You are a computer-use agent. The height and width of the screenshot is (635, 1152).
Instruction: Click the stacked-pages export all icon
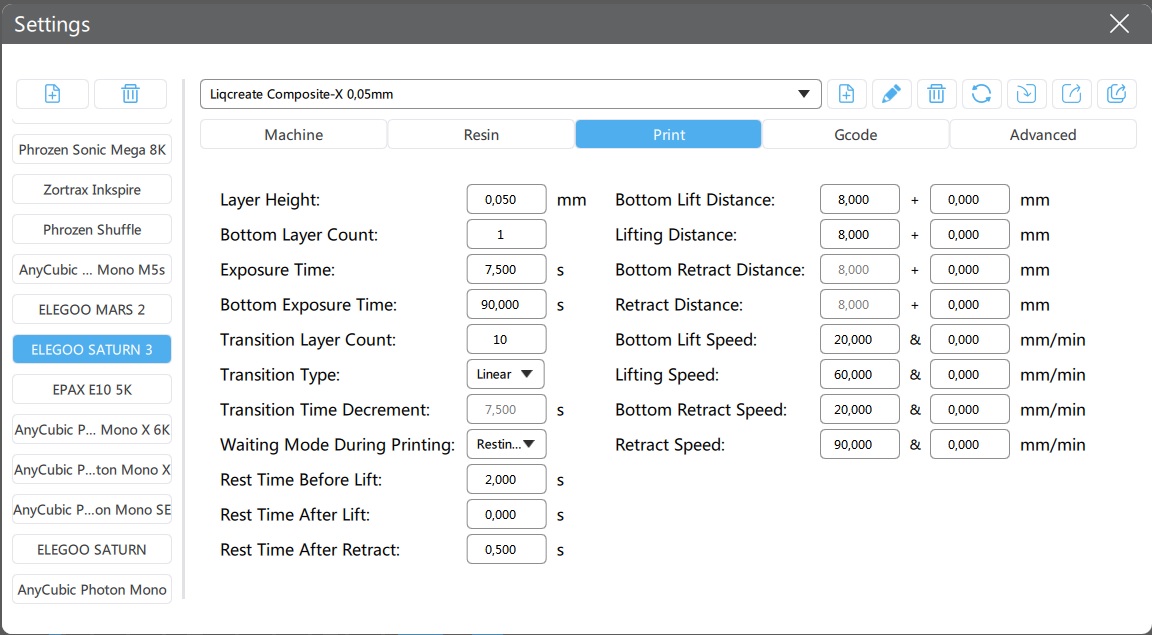pos(1116,94)
